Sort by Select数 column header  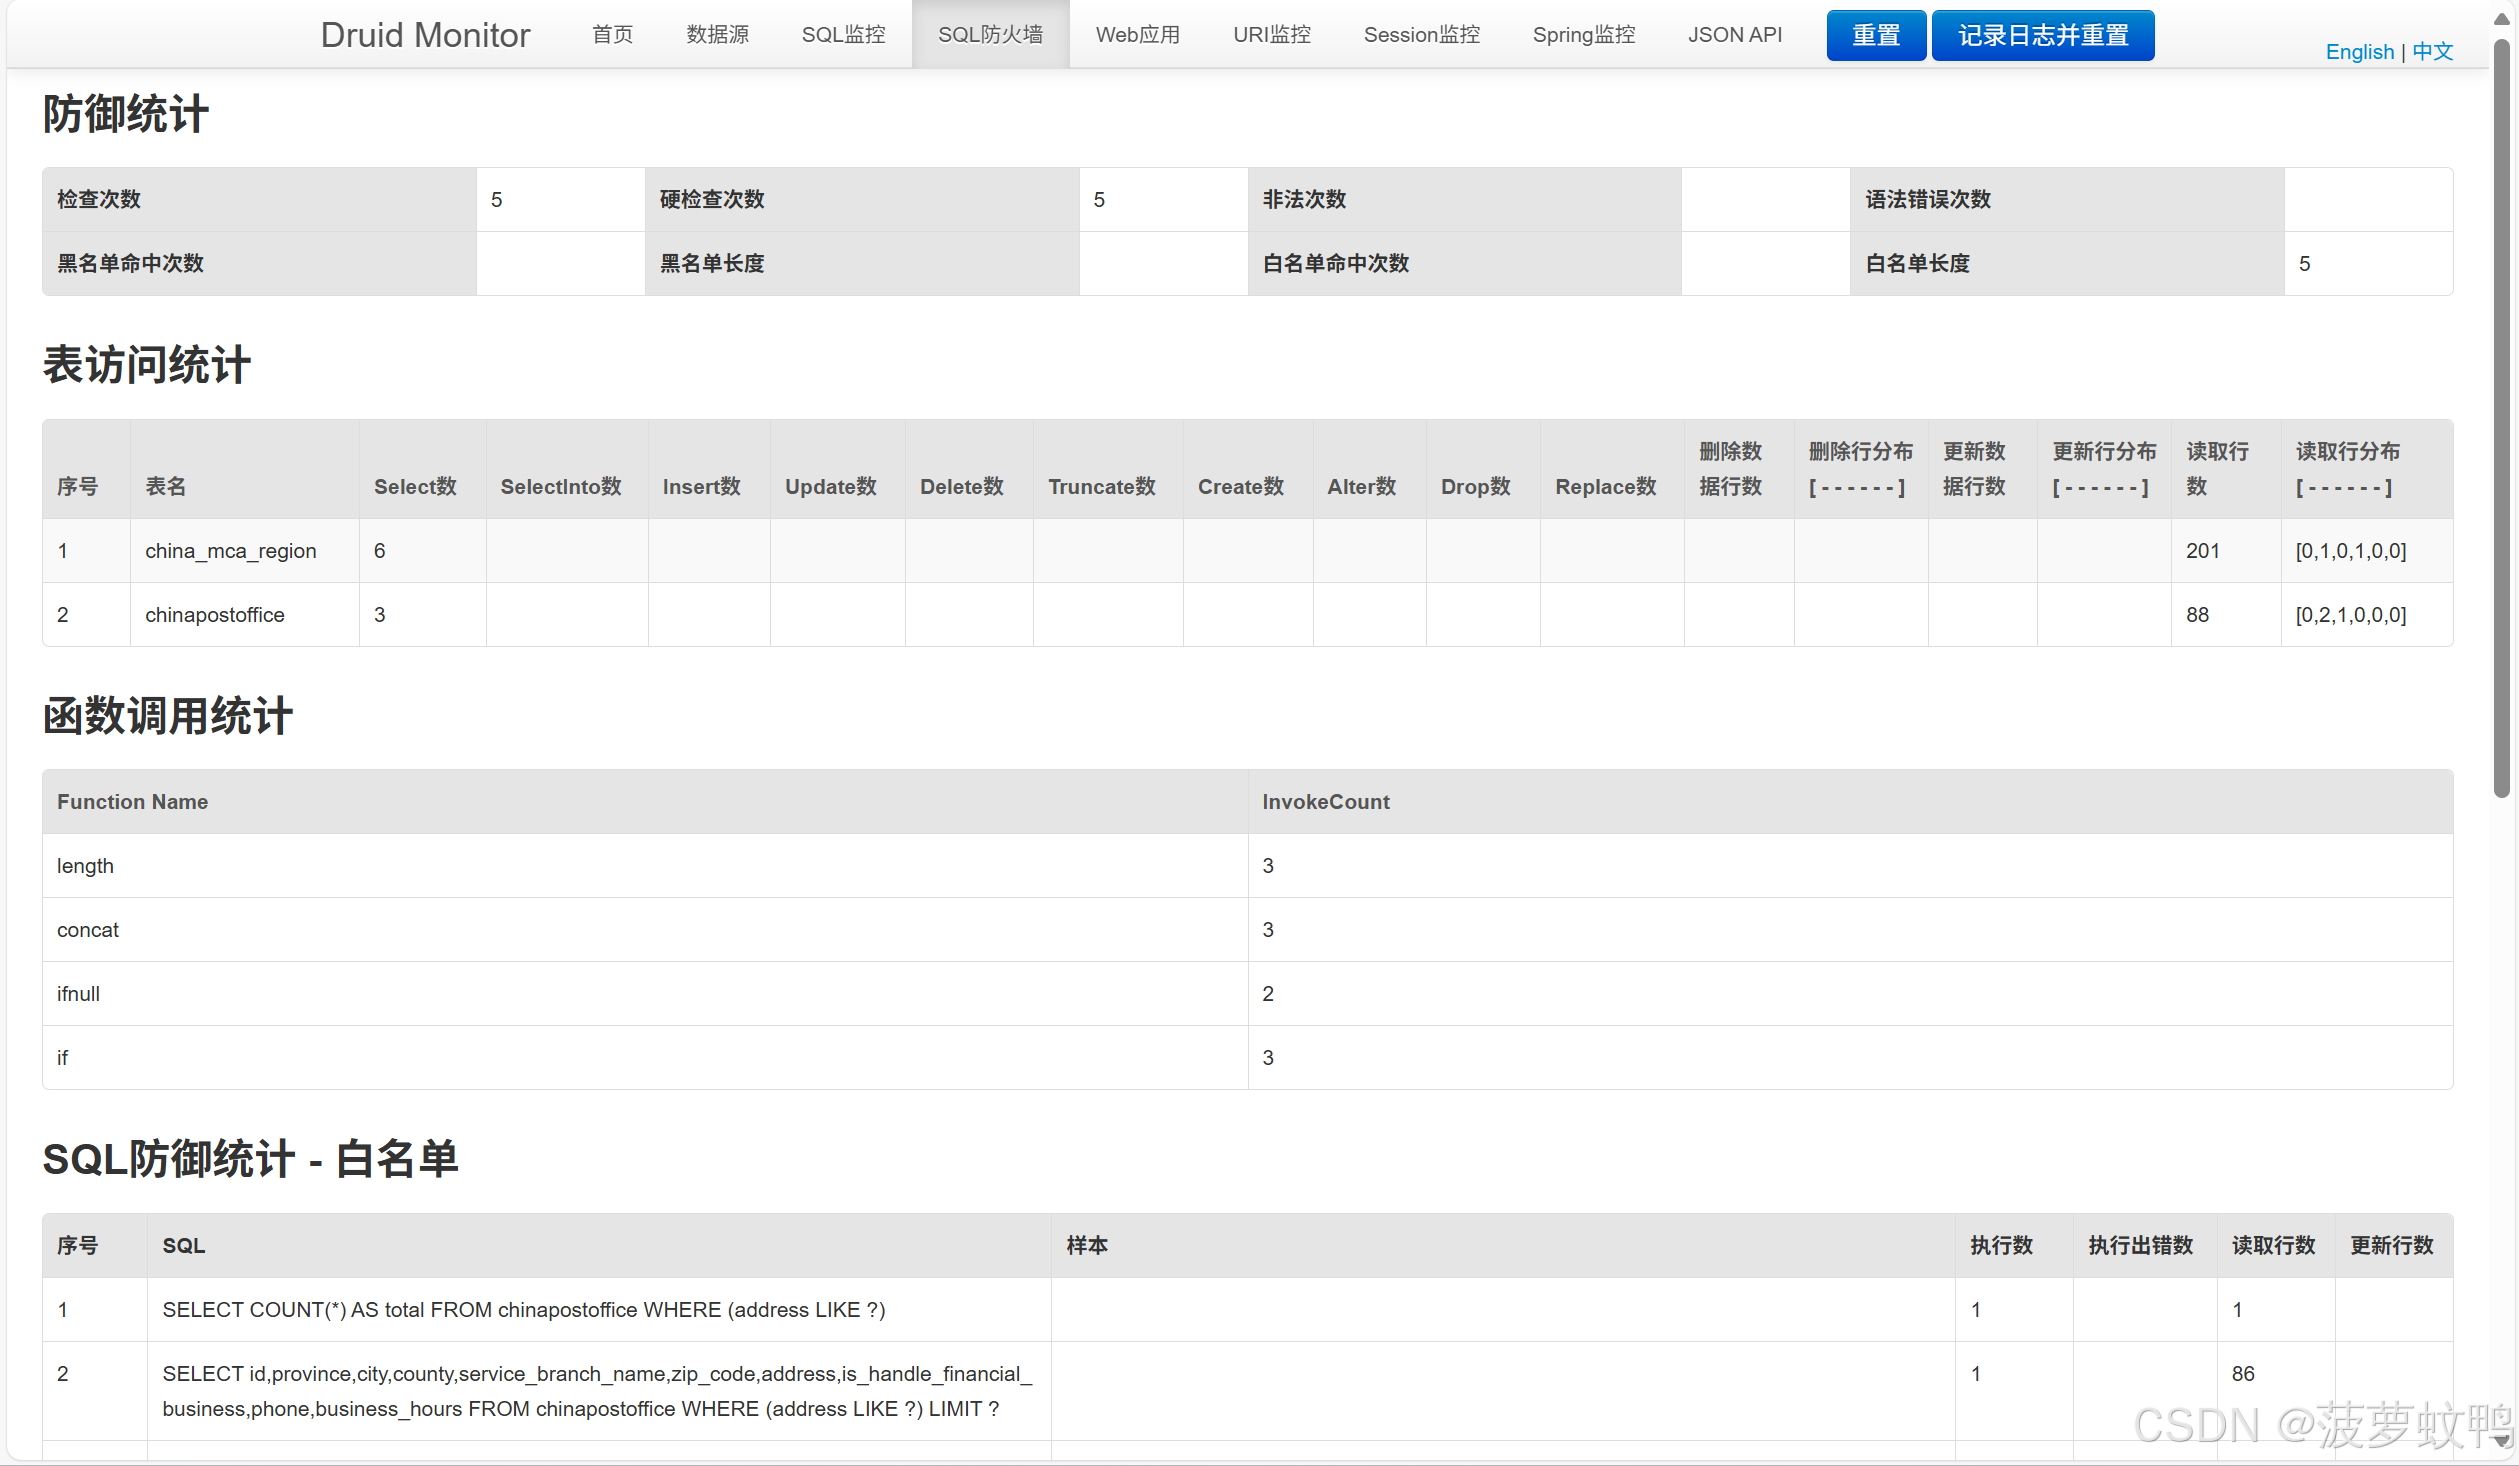point(415,487)
